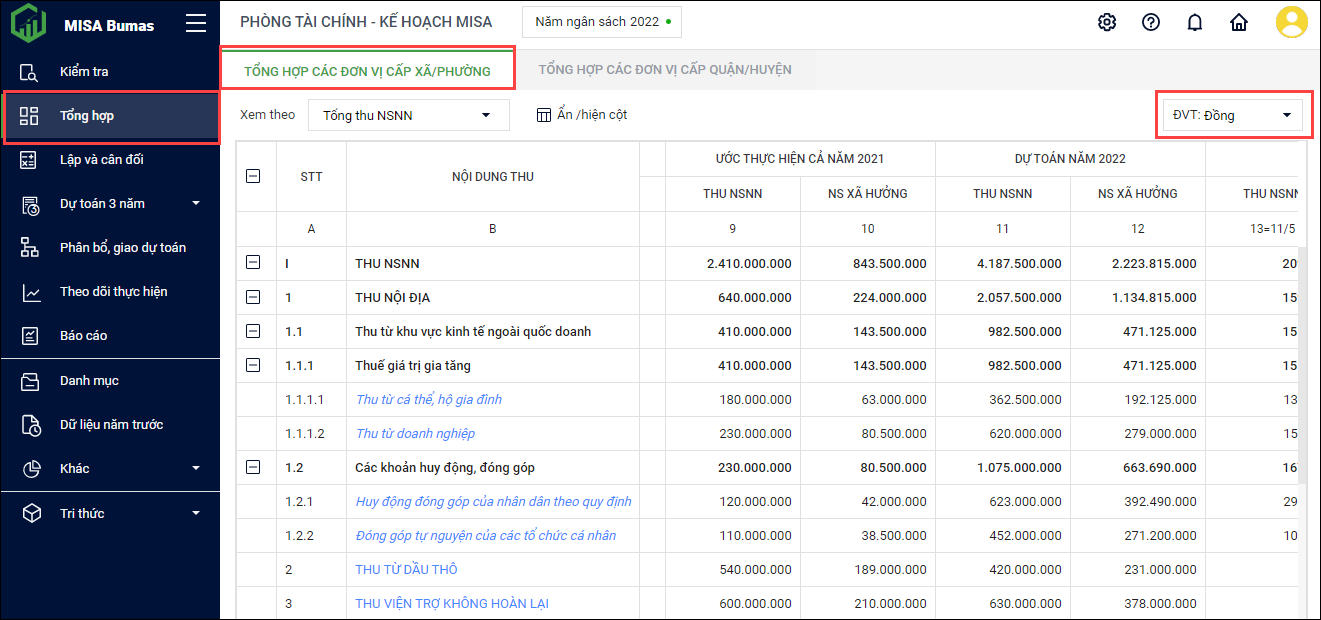Screen dimensions: 1321x620
Task: Select Phân bổ, giao dự toán menu item
Action: pyautogui.click(x=122, y=248)
